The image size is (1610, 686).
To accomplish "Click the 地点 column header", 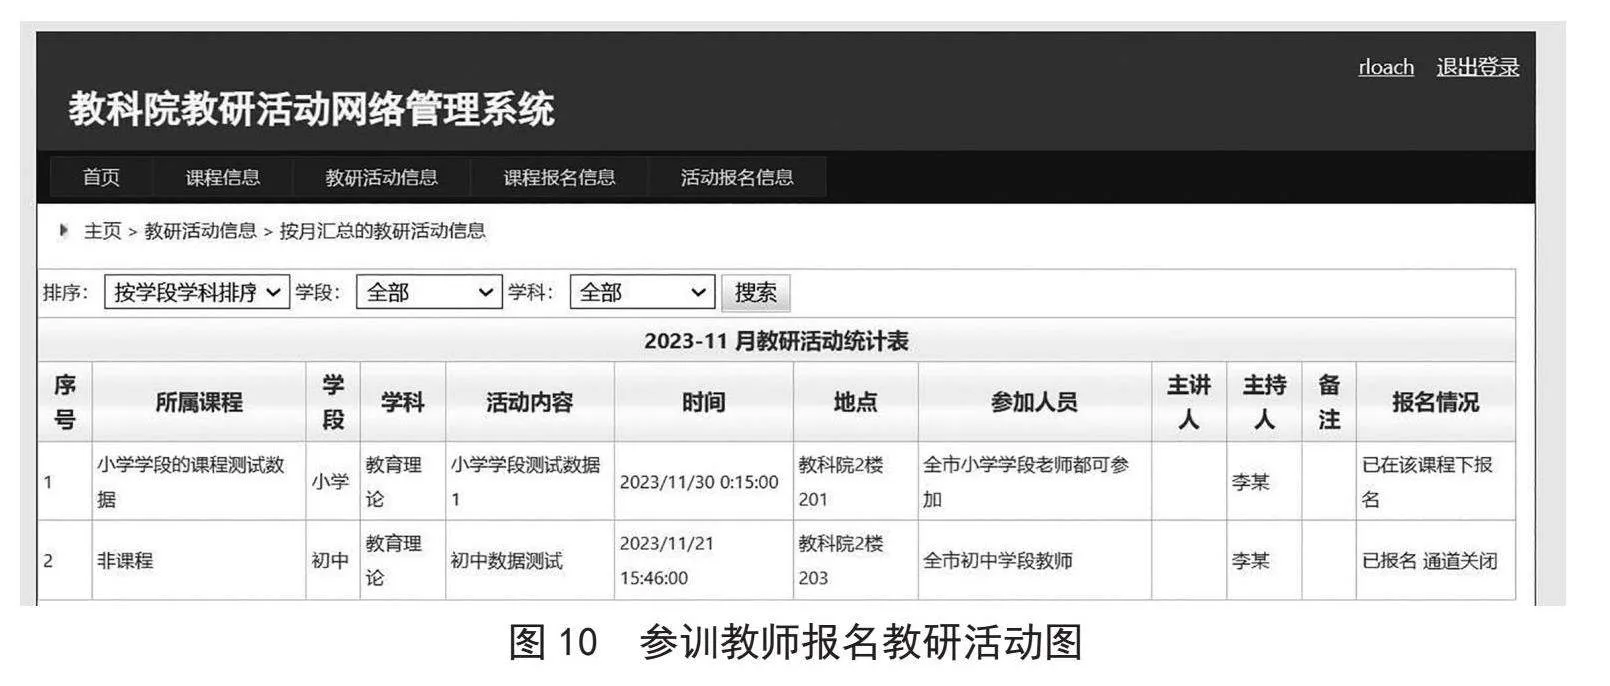I will [x=856, y=402].
